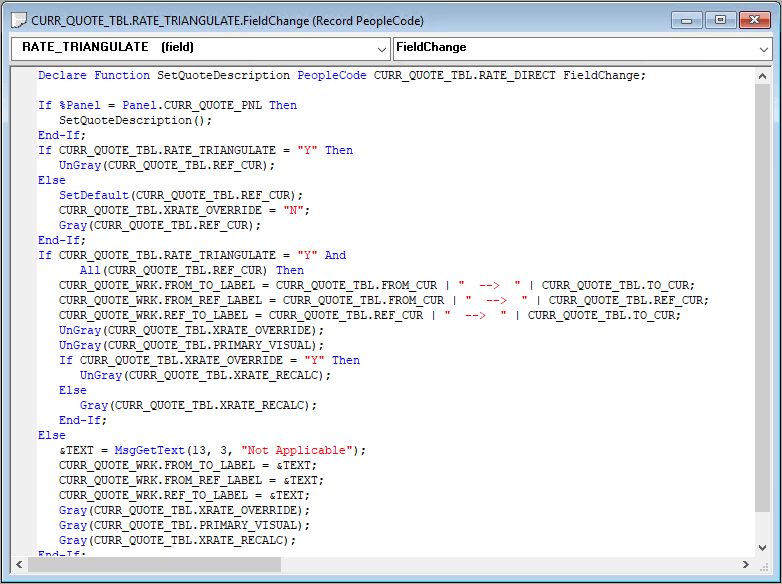Click Gray(CURR_QUOTE_TBL.PRIMARY_VISUAL) line
This screenshot has width=782, height=584.
tap(184, 525)
